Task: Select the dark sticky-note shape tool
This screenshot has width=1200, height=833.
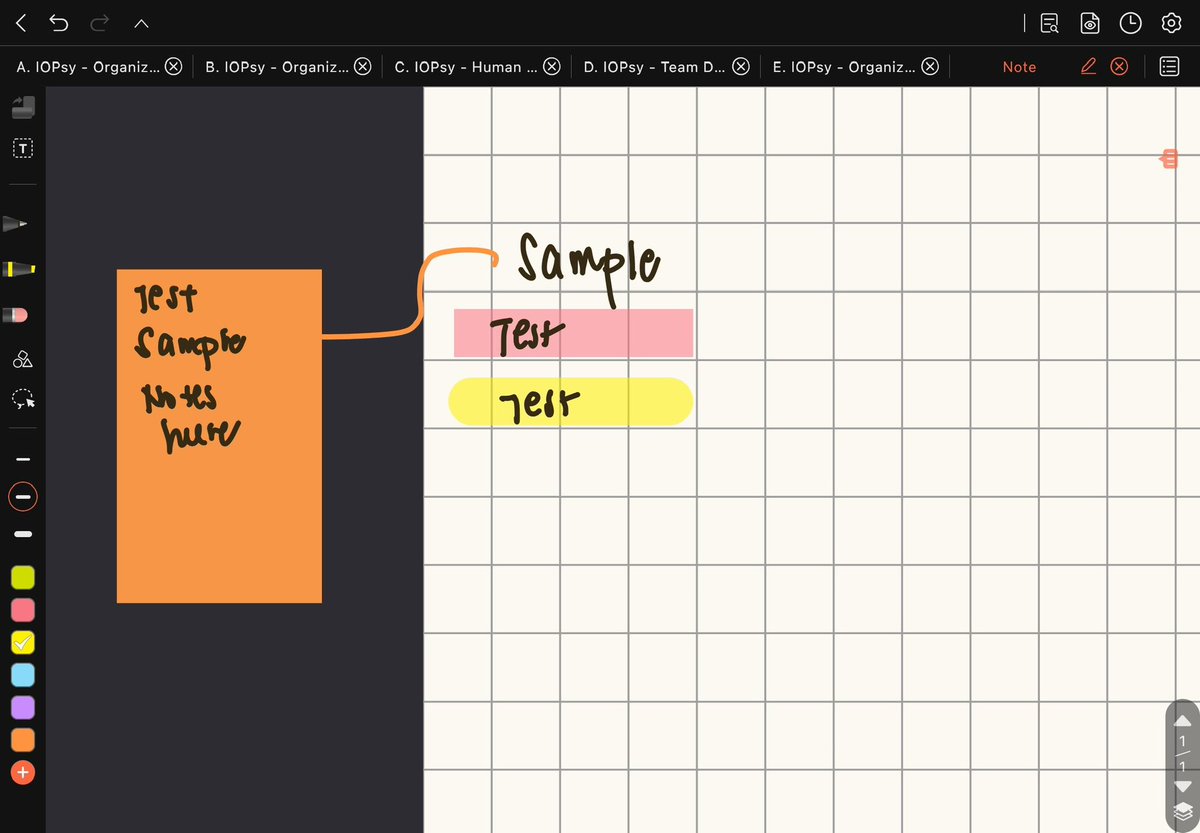Action: 23,107
